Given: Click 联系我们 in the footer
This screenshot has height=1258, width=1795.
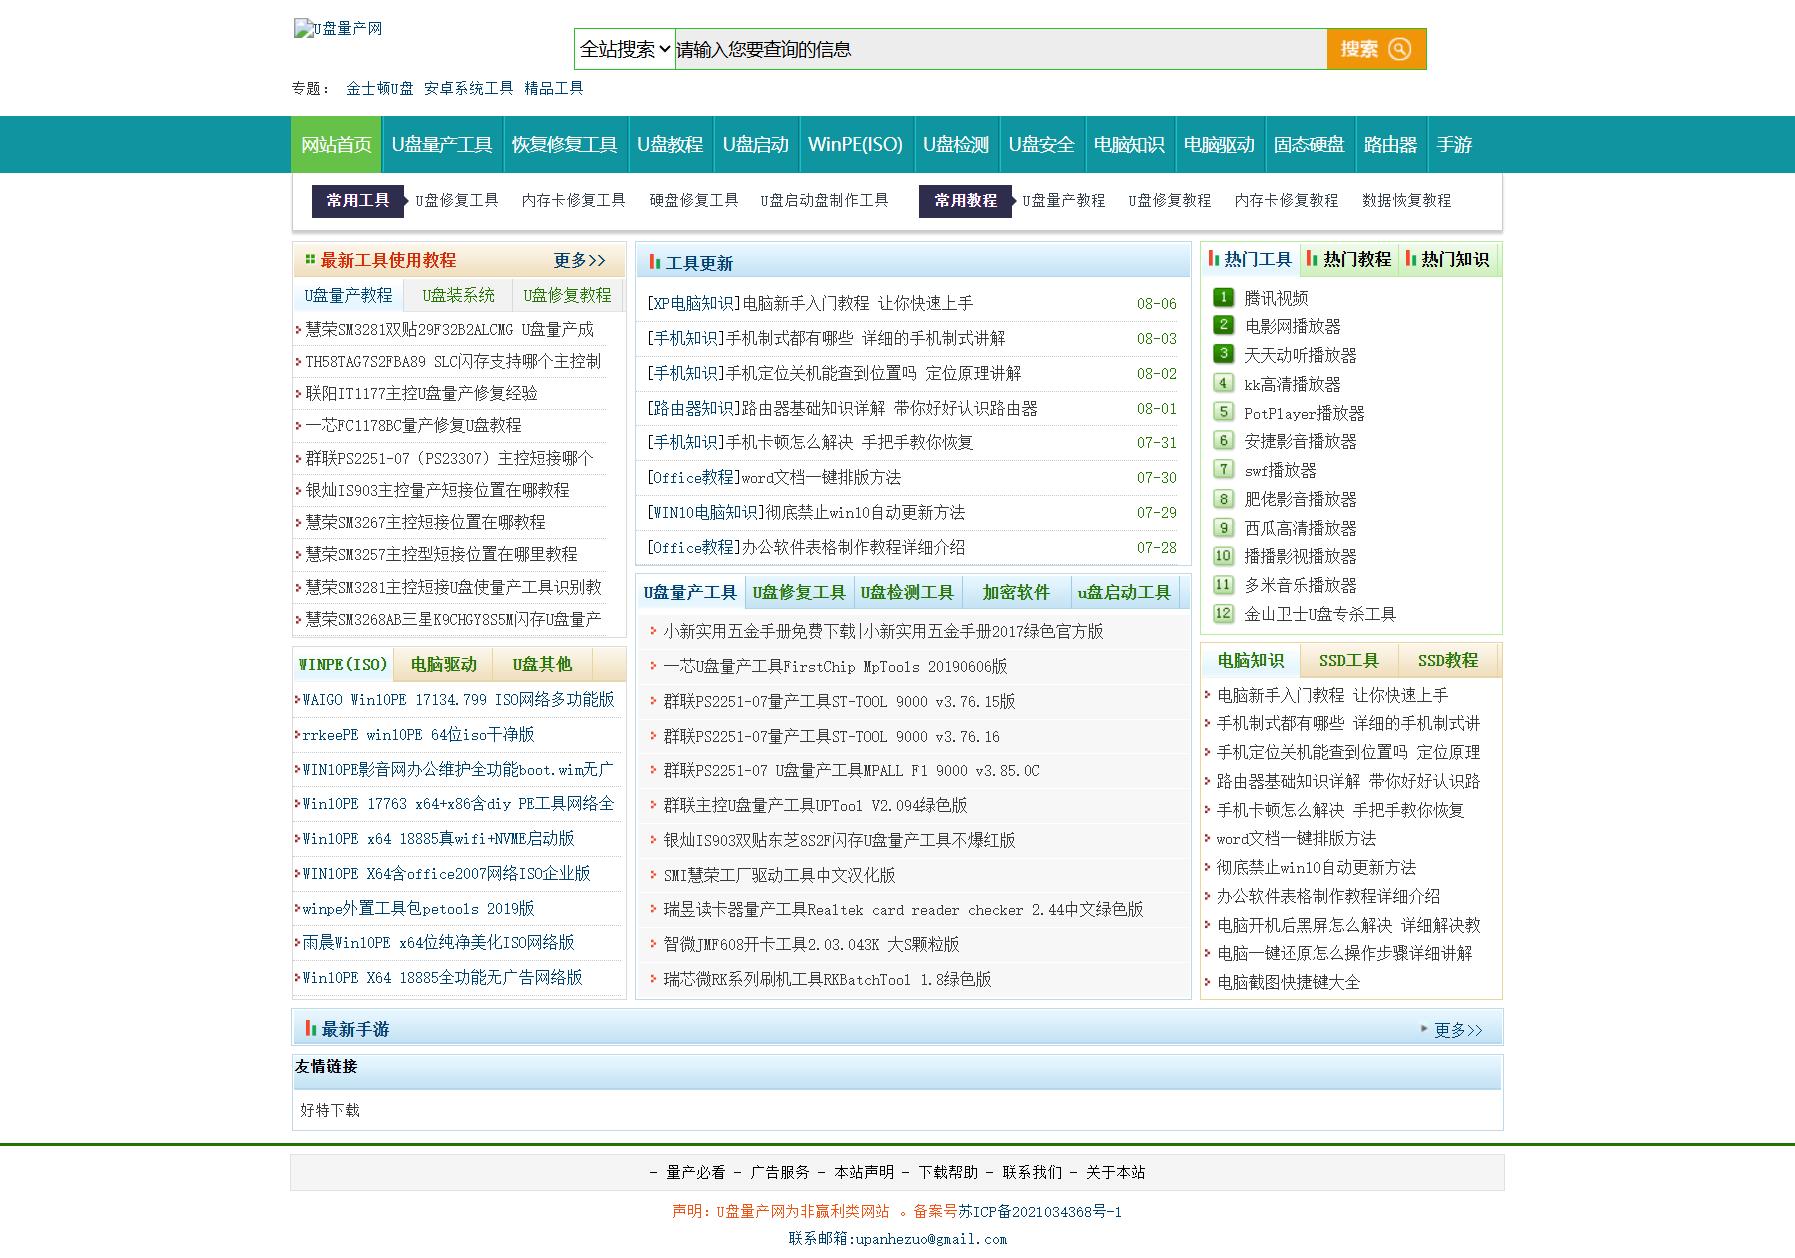Looking at the screenshot, I should click(x=1032, y=1172).
